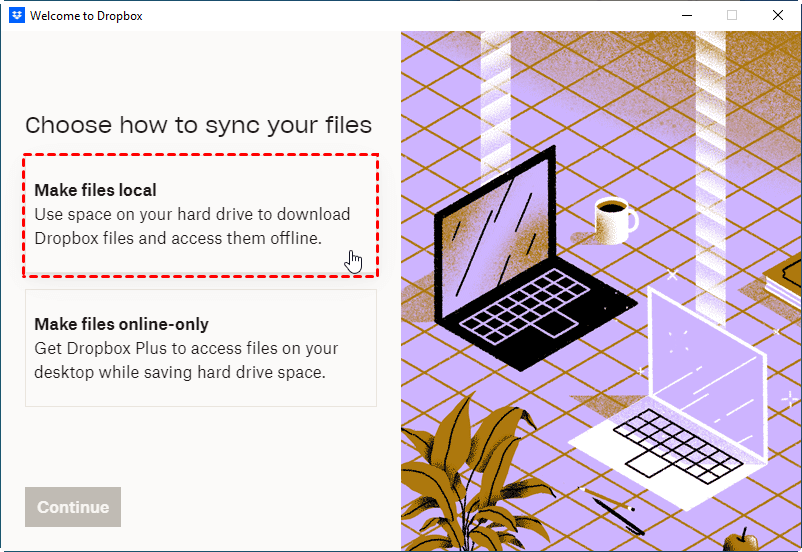This screenshot has height=552, width=802.
Task: Click the Dropbox logo in title bar
Action: [17, 15]
